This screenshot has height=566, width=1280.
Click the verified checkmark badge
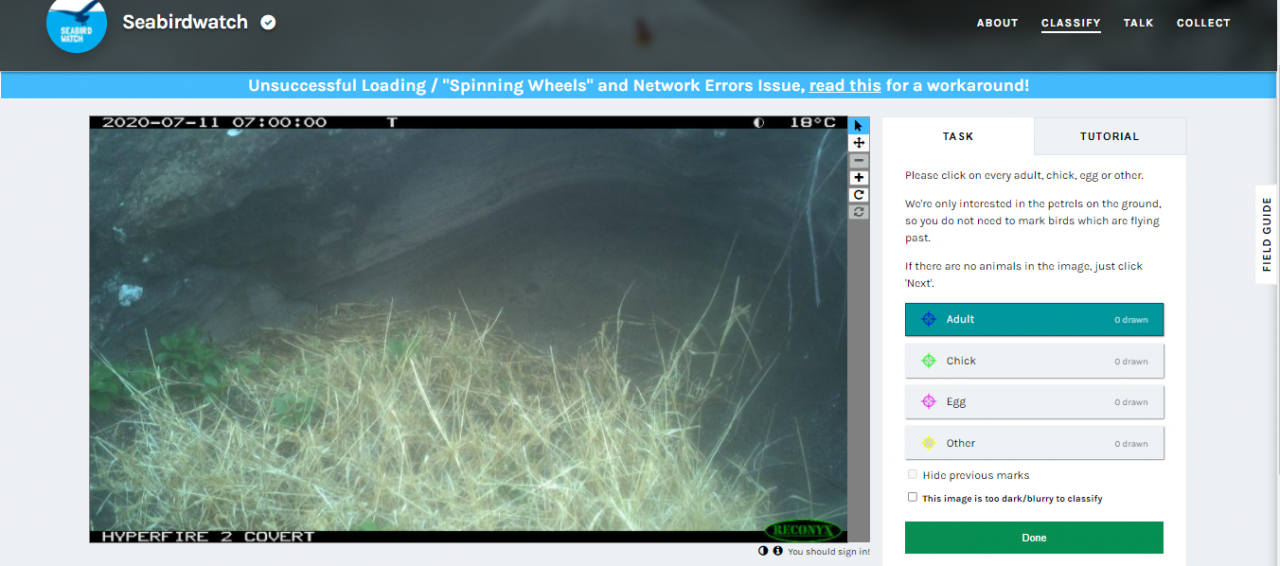268,22
